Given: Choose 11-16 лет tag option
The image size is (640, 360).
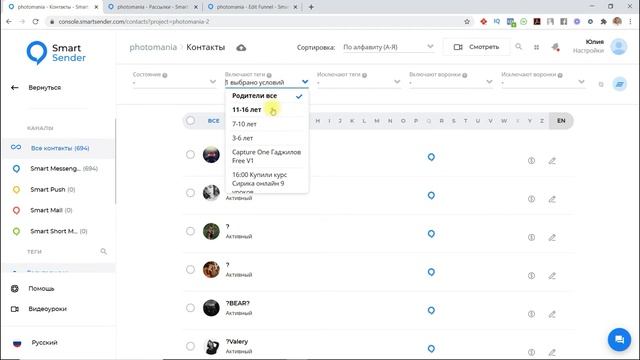Looking at the screenshot, I should pyautogui.click(x=267, y=110).
